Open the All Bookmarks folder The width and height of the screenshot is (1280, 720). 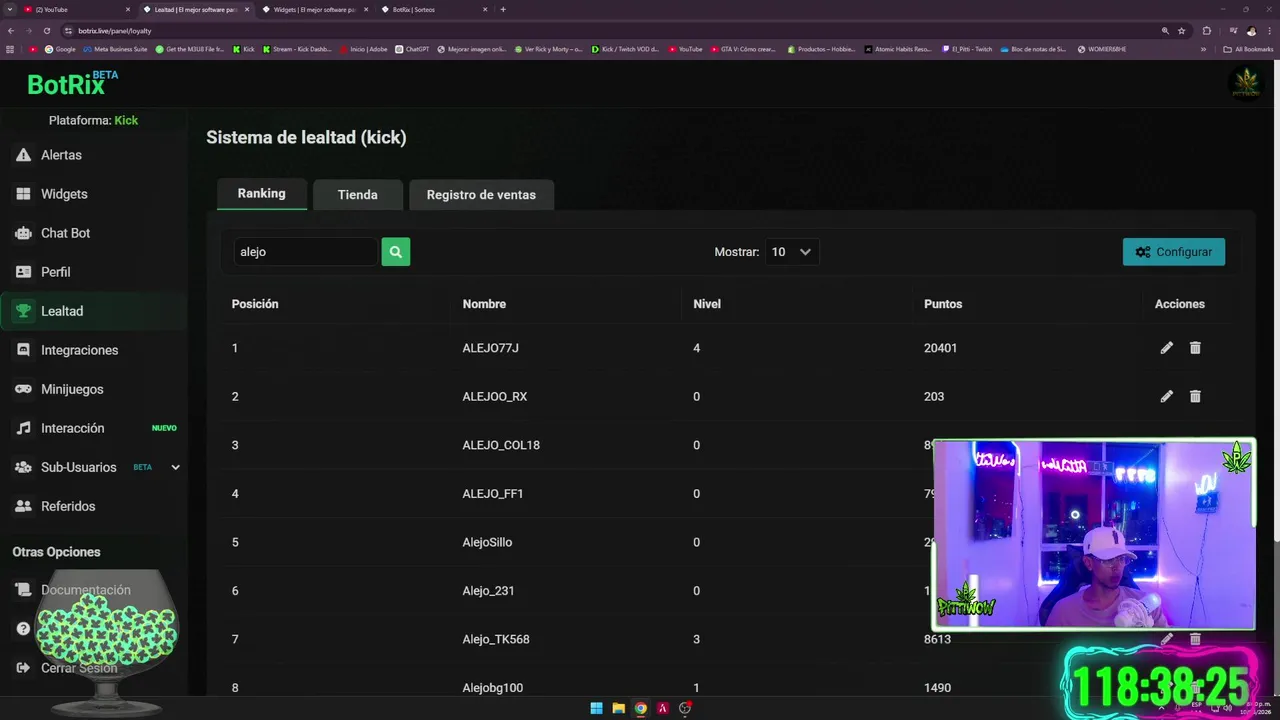coord(1248,49)
